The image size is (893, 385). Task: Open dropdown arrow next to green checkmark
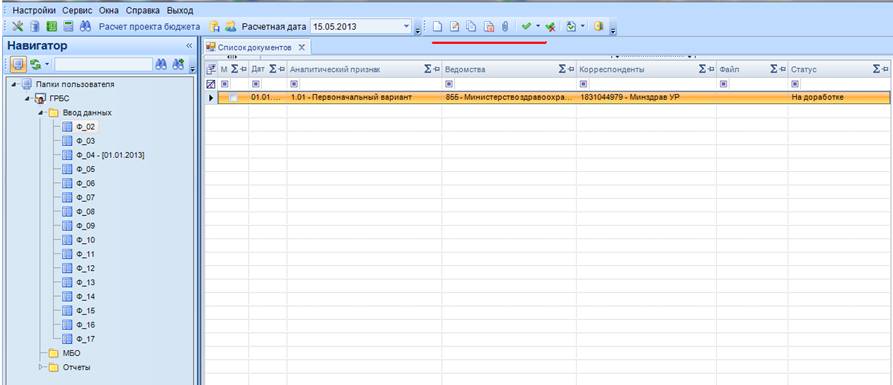click(537, 26)
